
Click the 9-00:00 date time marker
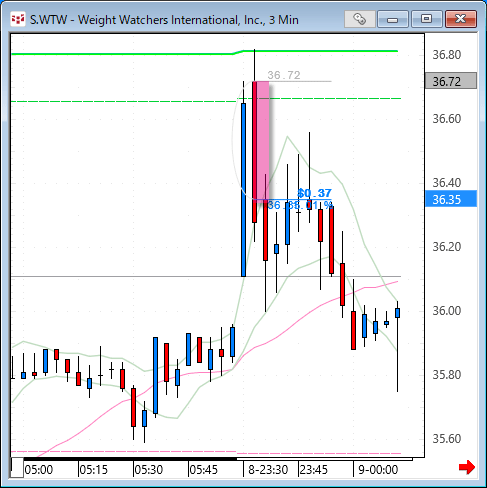(378, 470)
